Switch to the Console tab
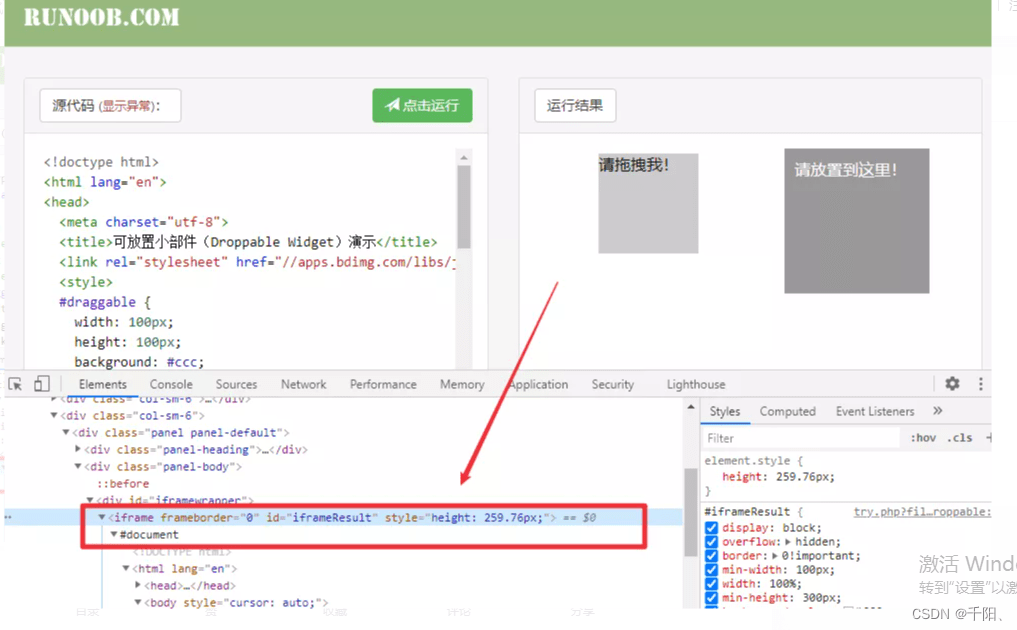The height and width of the screenshot is (630, 1017). coord(170,383)
